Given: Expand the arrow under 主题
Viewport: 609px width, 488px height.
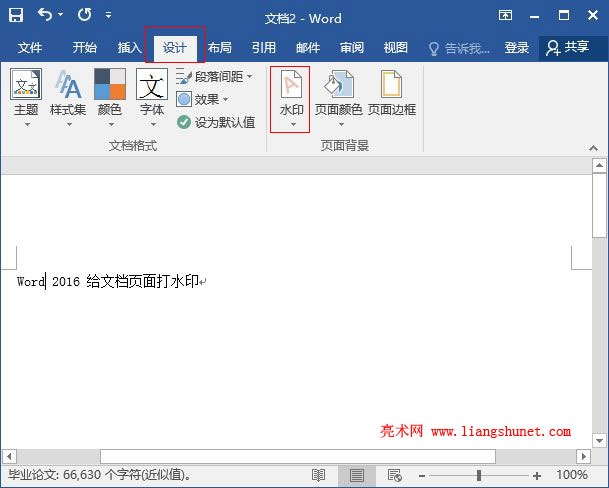Looking at the screenshot, I should tap(27, 125).
